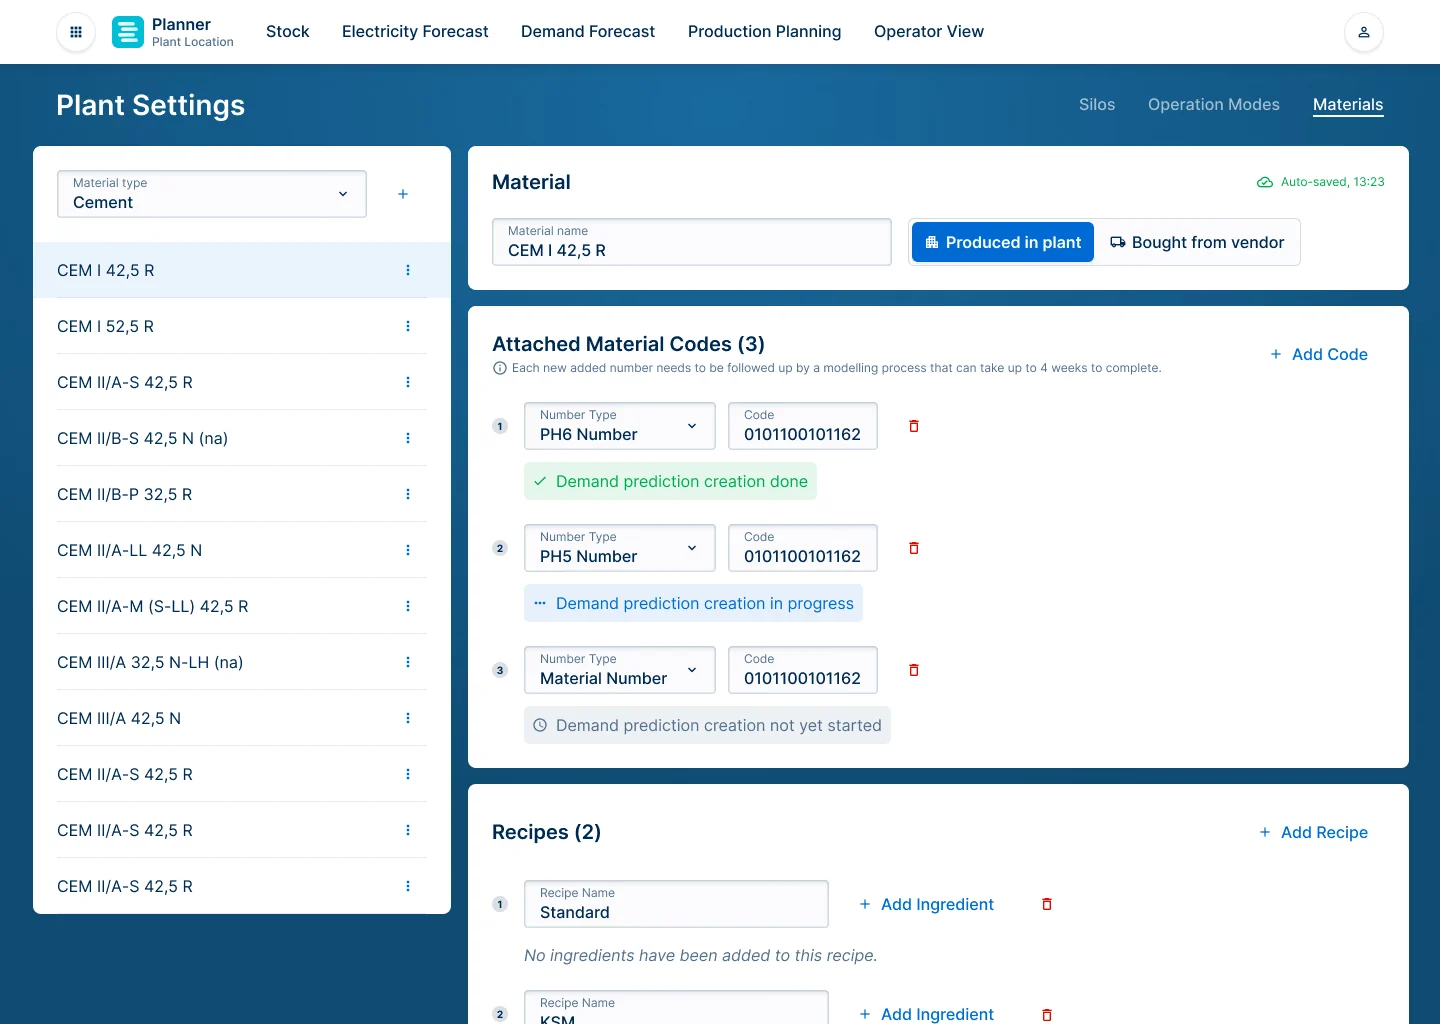The image size is (1440, 1024).
Task: Edit the code field for PH6 Number
Action: point(803,426)
